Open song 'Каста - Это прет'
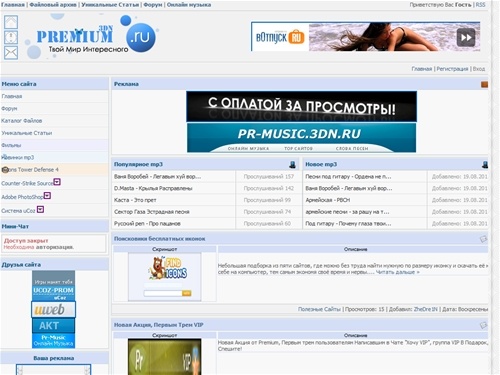The width and height of the screenshot is (500, 375). pyautogui.click(x=135, y=200)
